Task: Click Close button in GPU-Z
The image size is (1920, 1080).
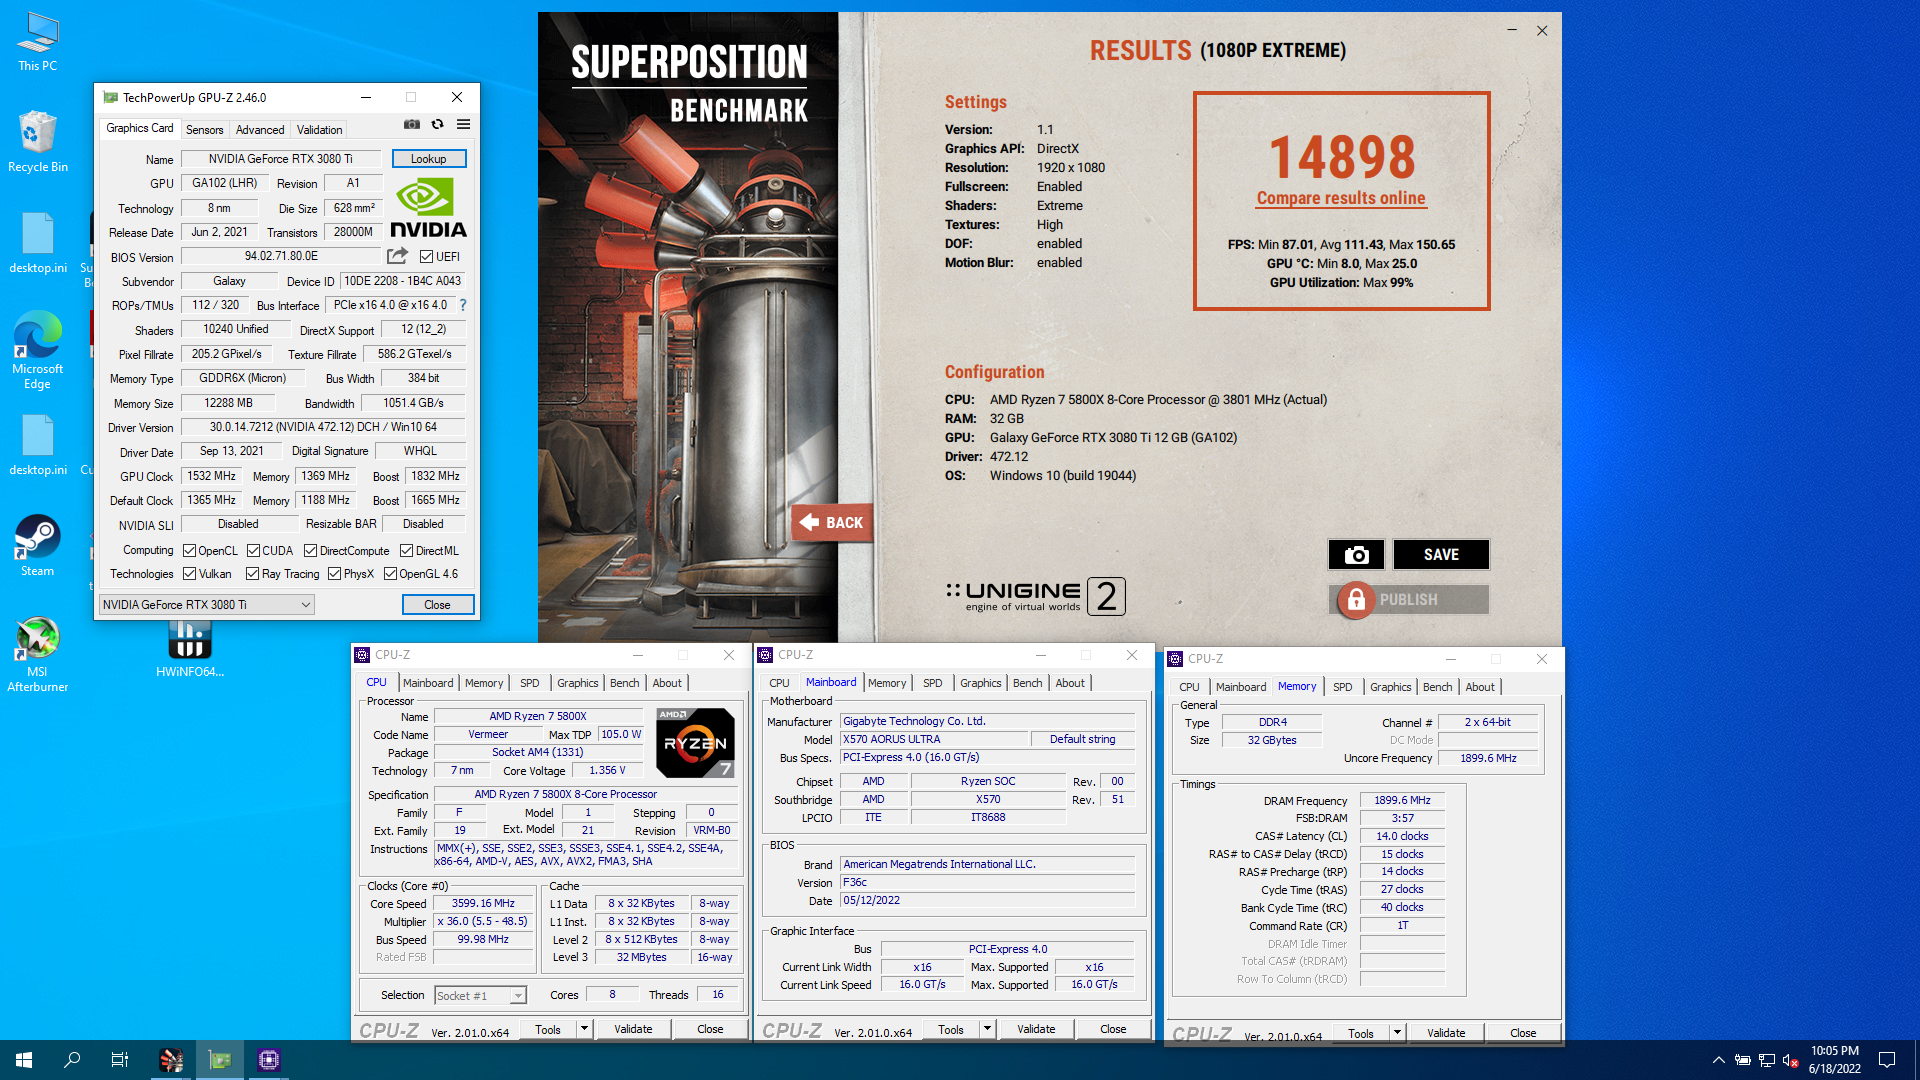Action: (x=437, y=605)
